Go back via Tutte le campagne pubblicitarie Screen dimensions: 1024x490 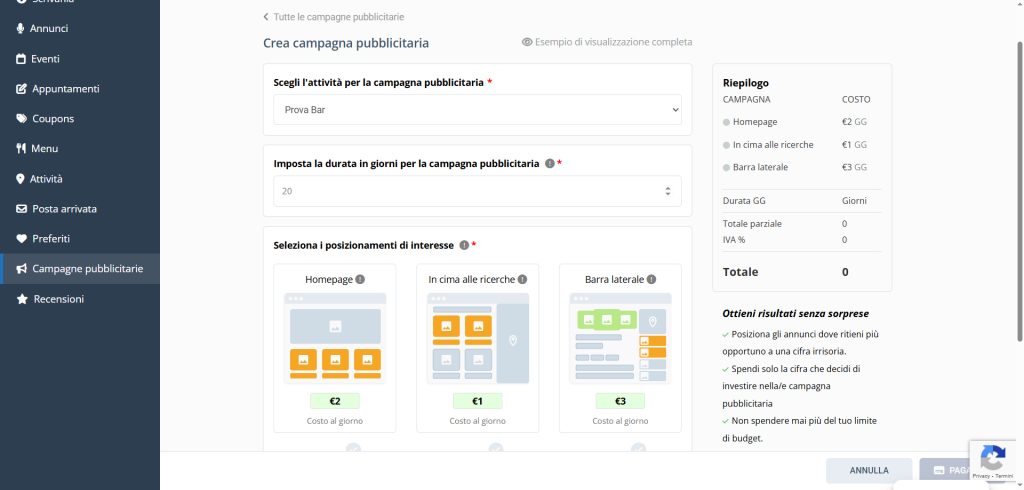coord(334,17)
